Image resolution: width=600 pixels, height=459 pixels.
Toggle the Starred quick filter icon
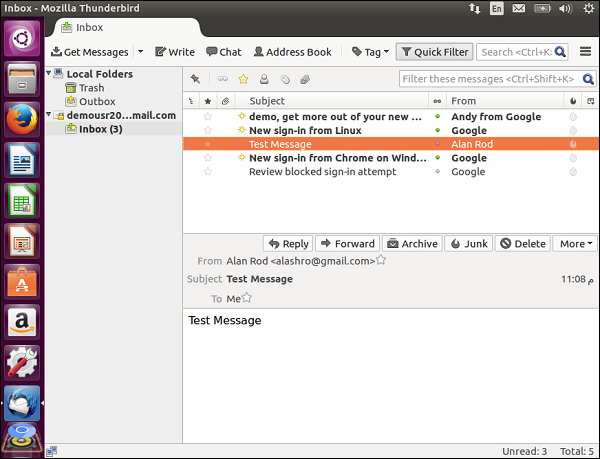click(x=243, y=79)
